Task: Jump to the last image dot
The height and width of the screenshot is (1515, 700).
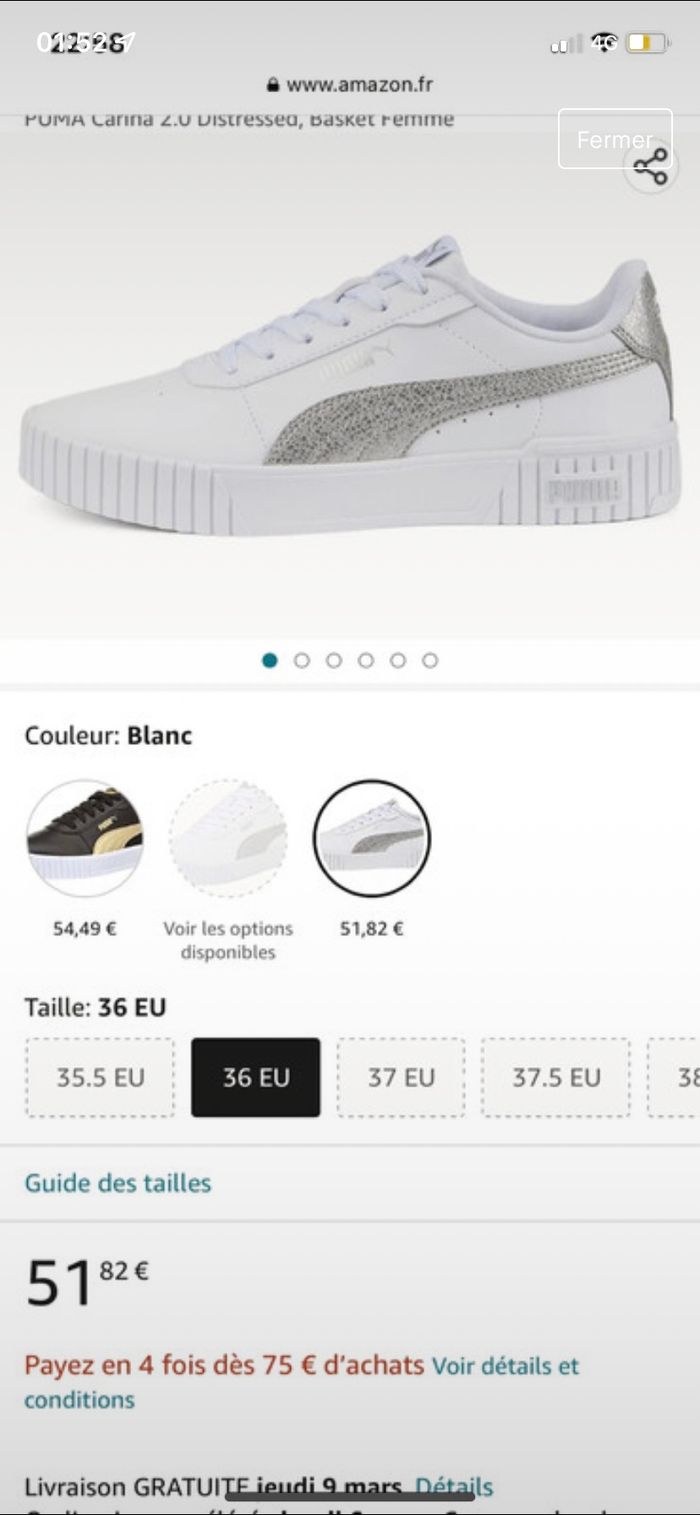Action: 430,660
